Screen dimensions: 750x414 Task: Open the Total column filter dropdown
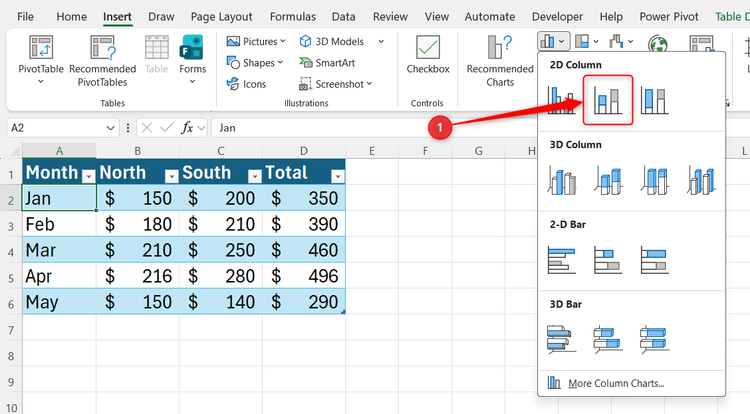click(x=338, y=176)
